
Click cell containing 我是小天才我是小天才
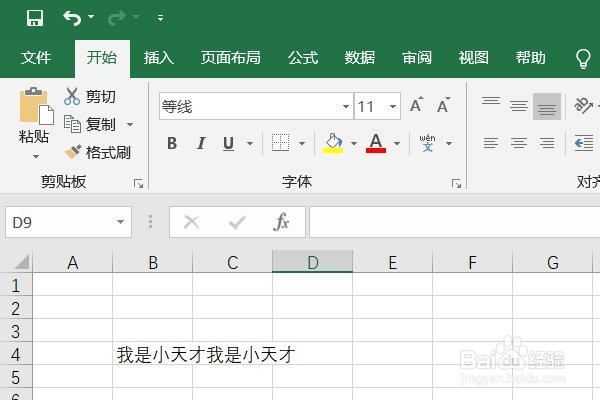point(152,354)
